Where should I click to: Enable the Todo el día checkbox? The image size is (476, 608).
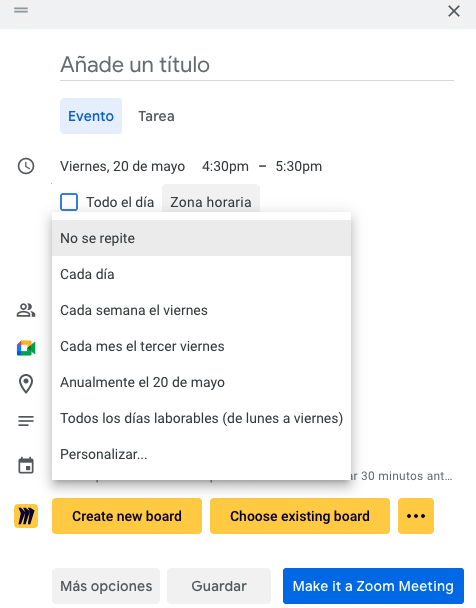pos(69,202)
